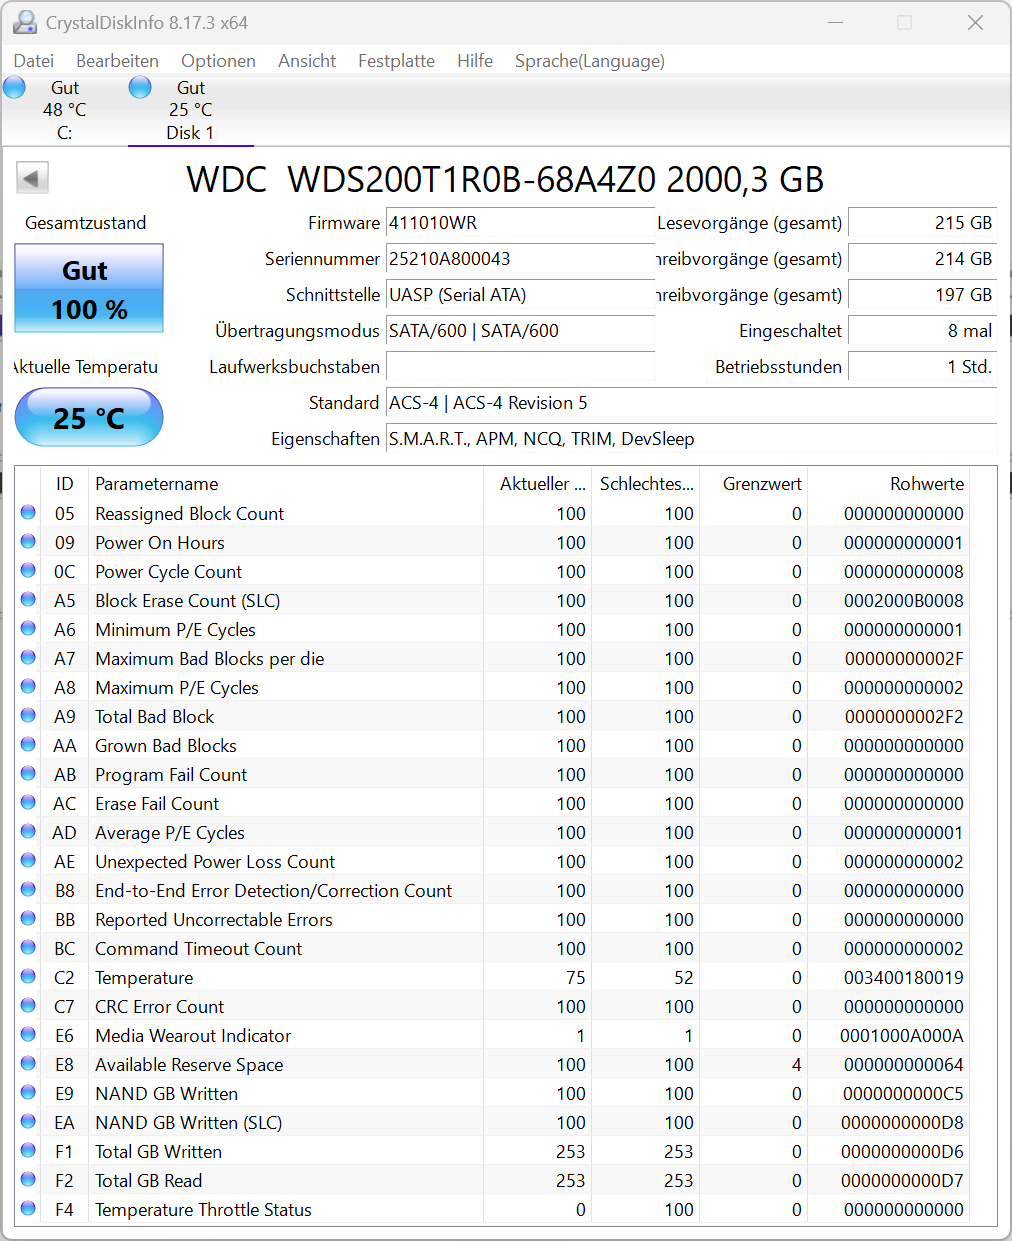Click status dot of Power Cycle Count row
This screenshot has width=1012, height=1241.
(28, 570)
